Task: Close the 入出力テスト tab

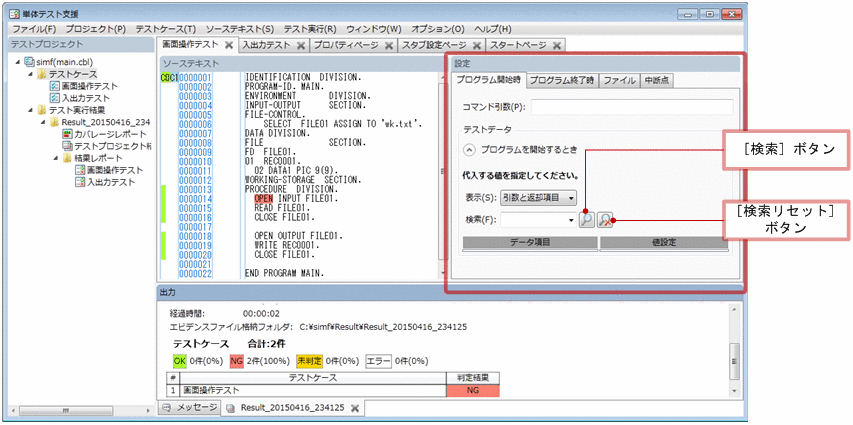Action: pyautogui.click(x=300, y=46)
